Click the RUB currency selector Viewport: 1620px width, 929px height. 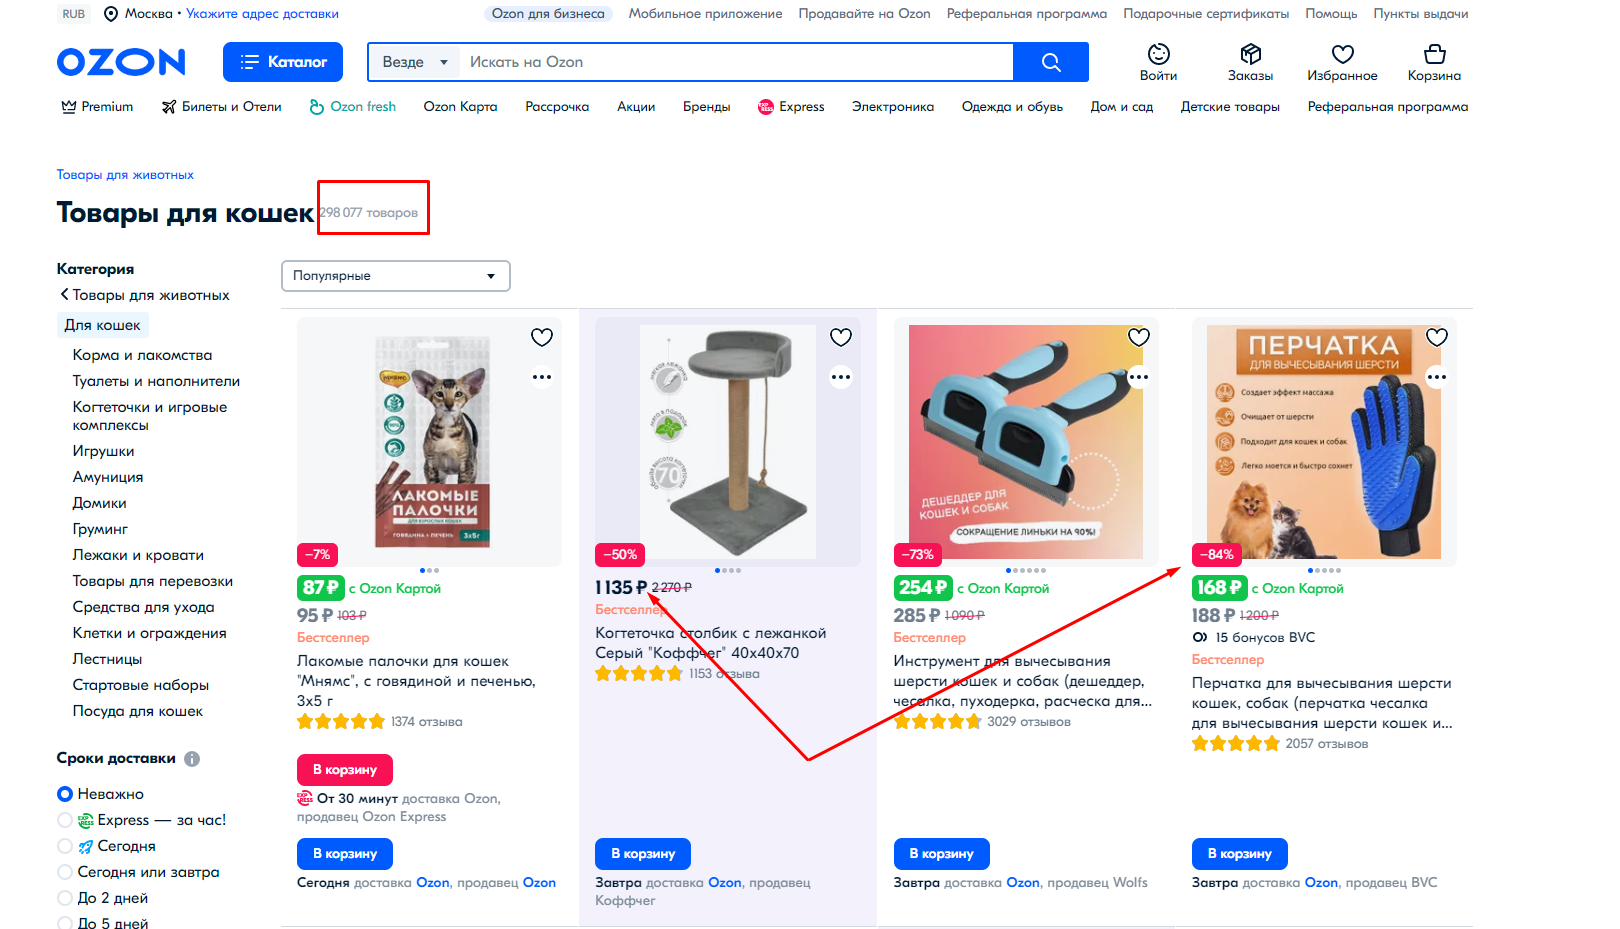(x=74, y=14)
